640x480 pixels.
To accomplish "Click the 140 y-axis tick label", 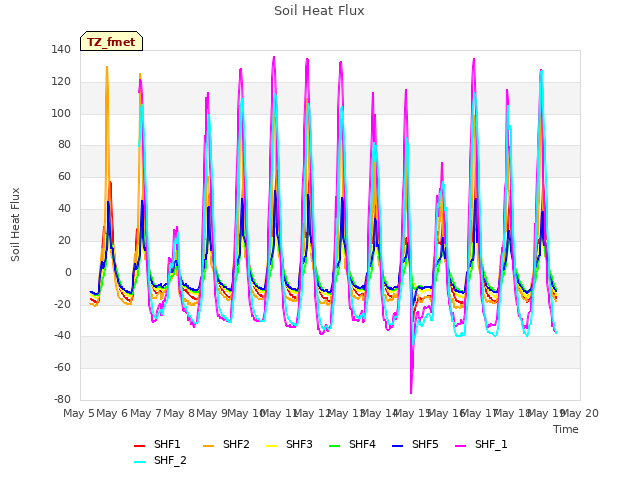I will coord(61,50).
